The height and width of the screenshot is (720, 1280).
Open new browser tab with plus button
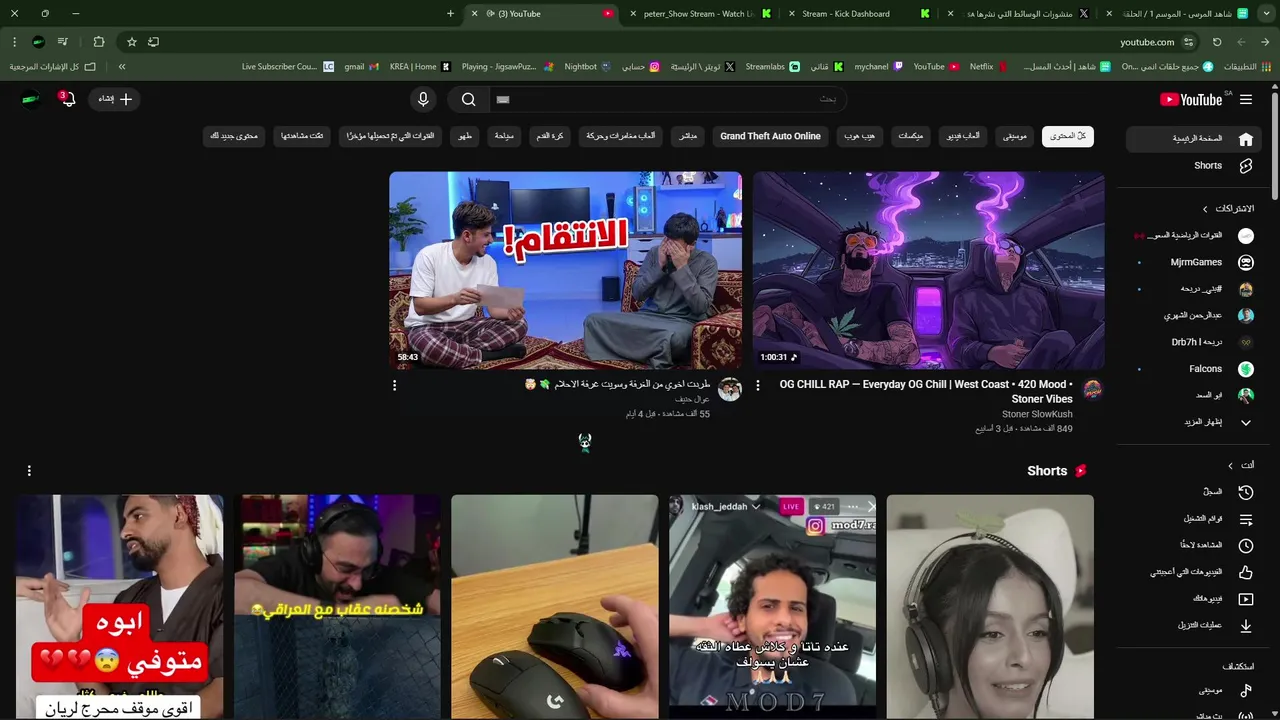click(450, 14)
